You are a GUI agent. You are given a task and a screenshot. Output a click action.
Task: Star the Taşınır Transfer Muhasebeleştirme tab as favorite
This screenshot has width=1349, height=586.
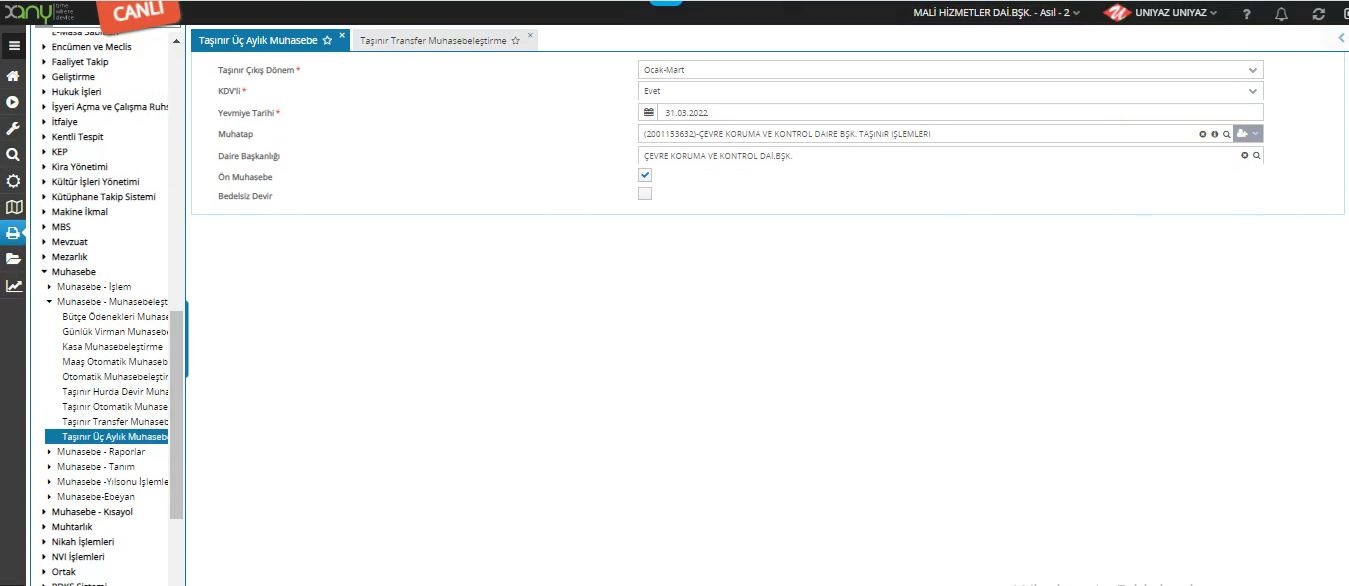coord(515,41)
